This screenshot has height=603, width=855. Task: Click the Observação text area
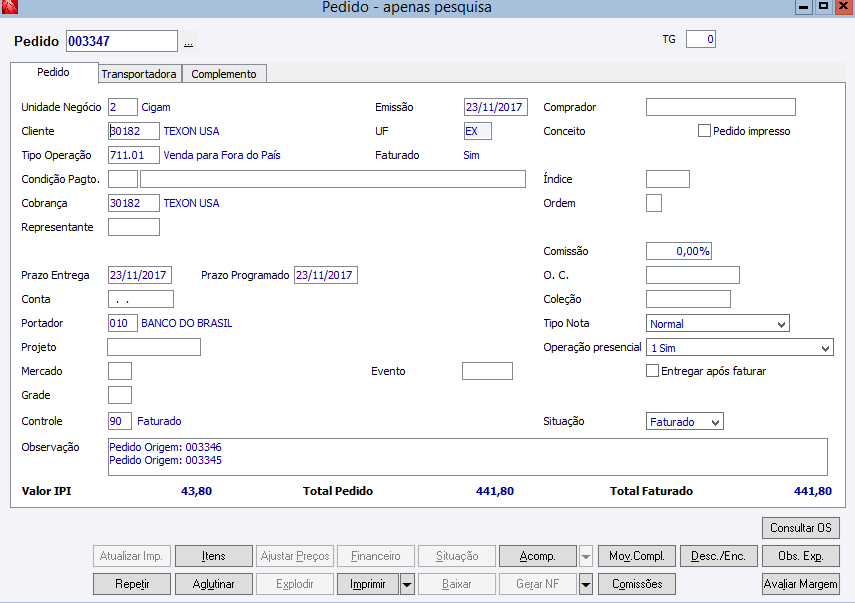point(468,457)
